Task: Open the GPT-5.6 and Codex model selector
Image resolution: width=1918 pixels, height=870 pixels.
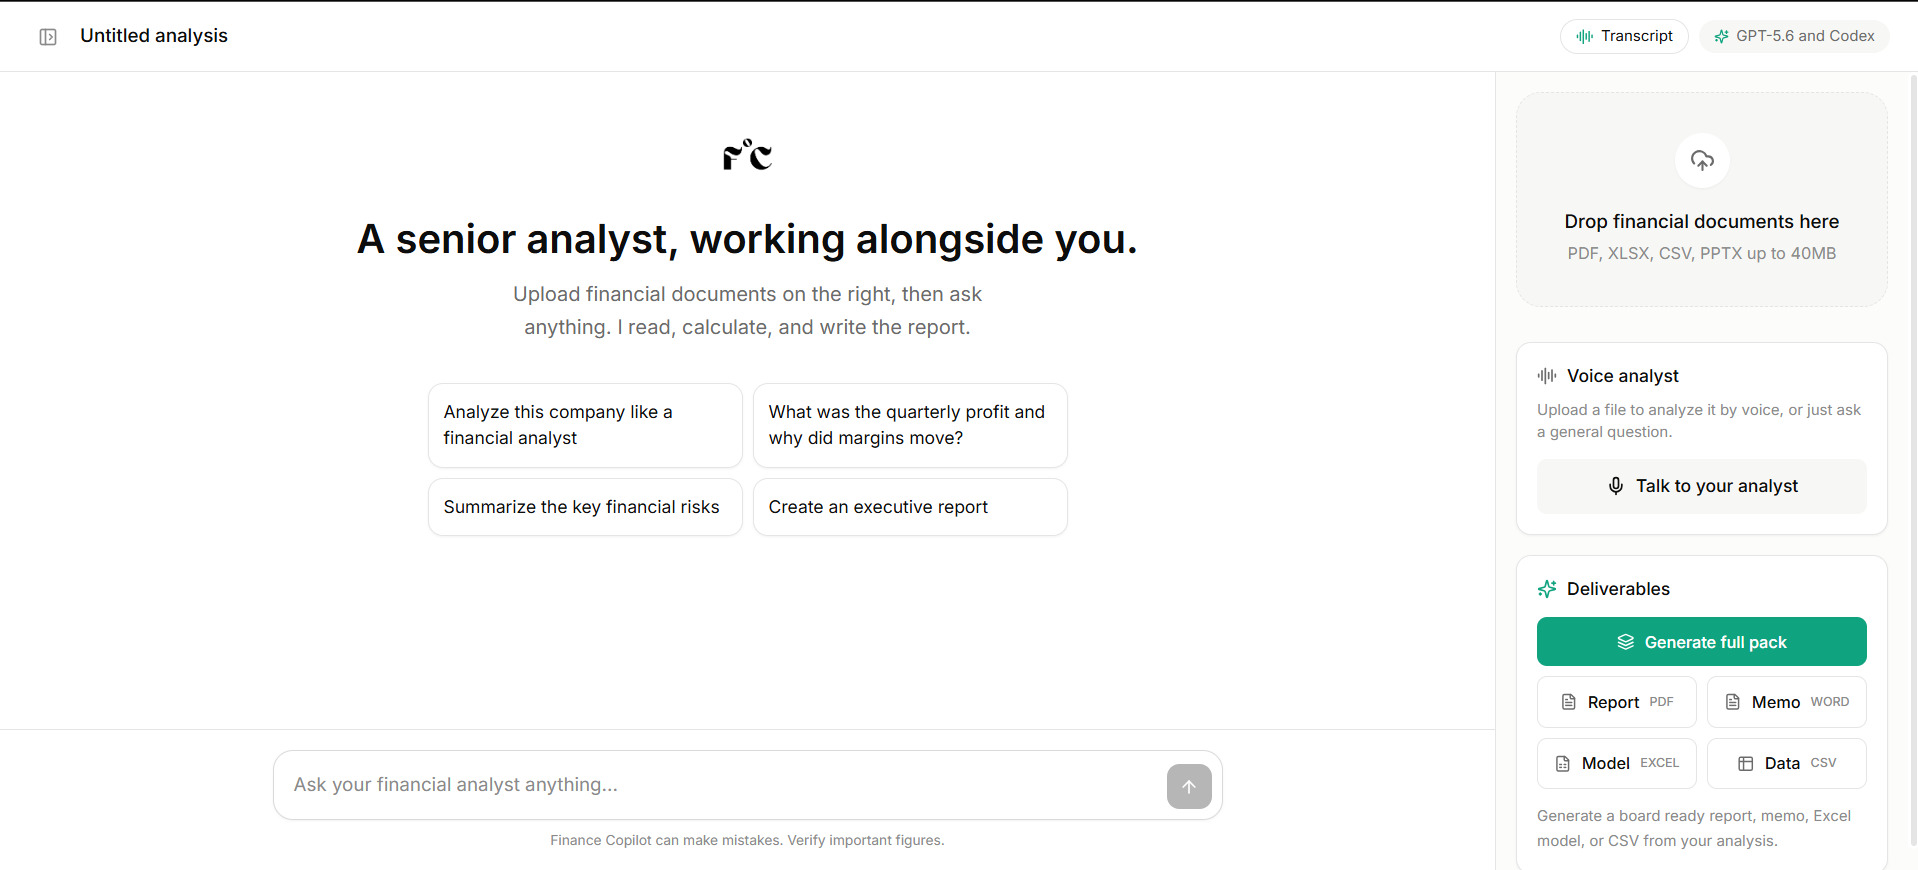Action: coord(1794,36)
